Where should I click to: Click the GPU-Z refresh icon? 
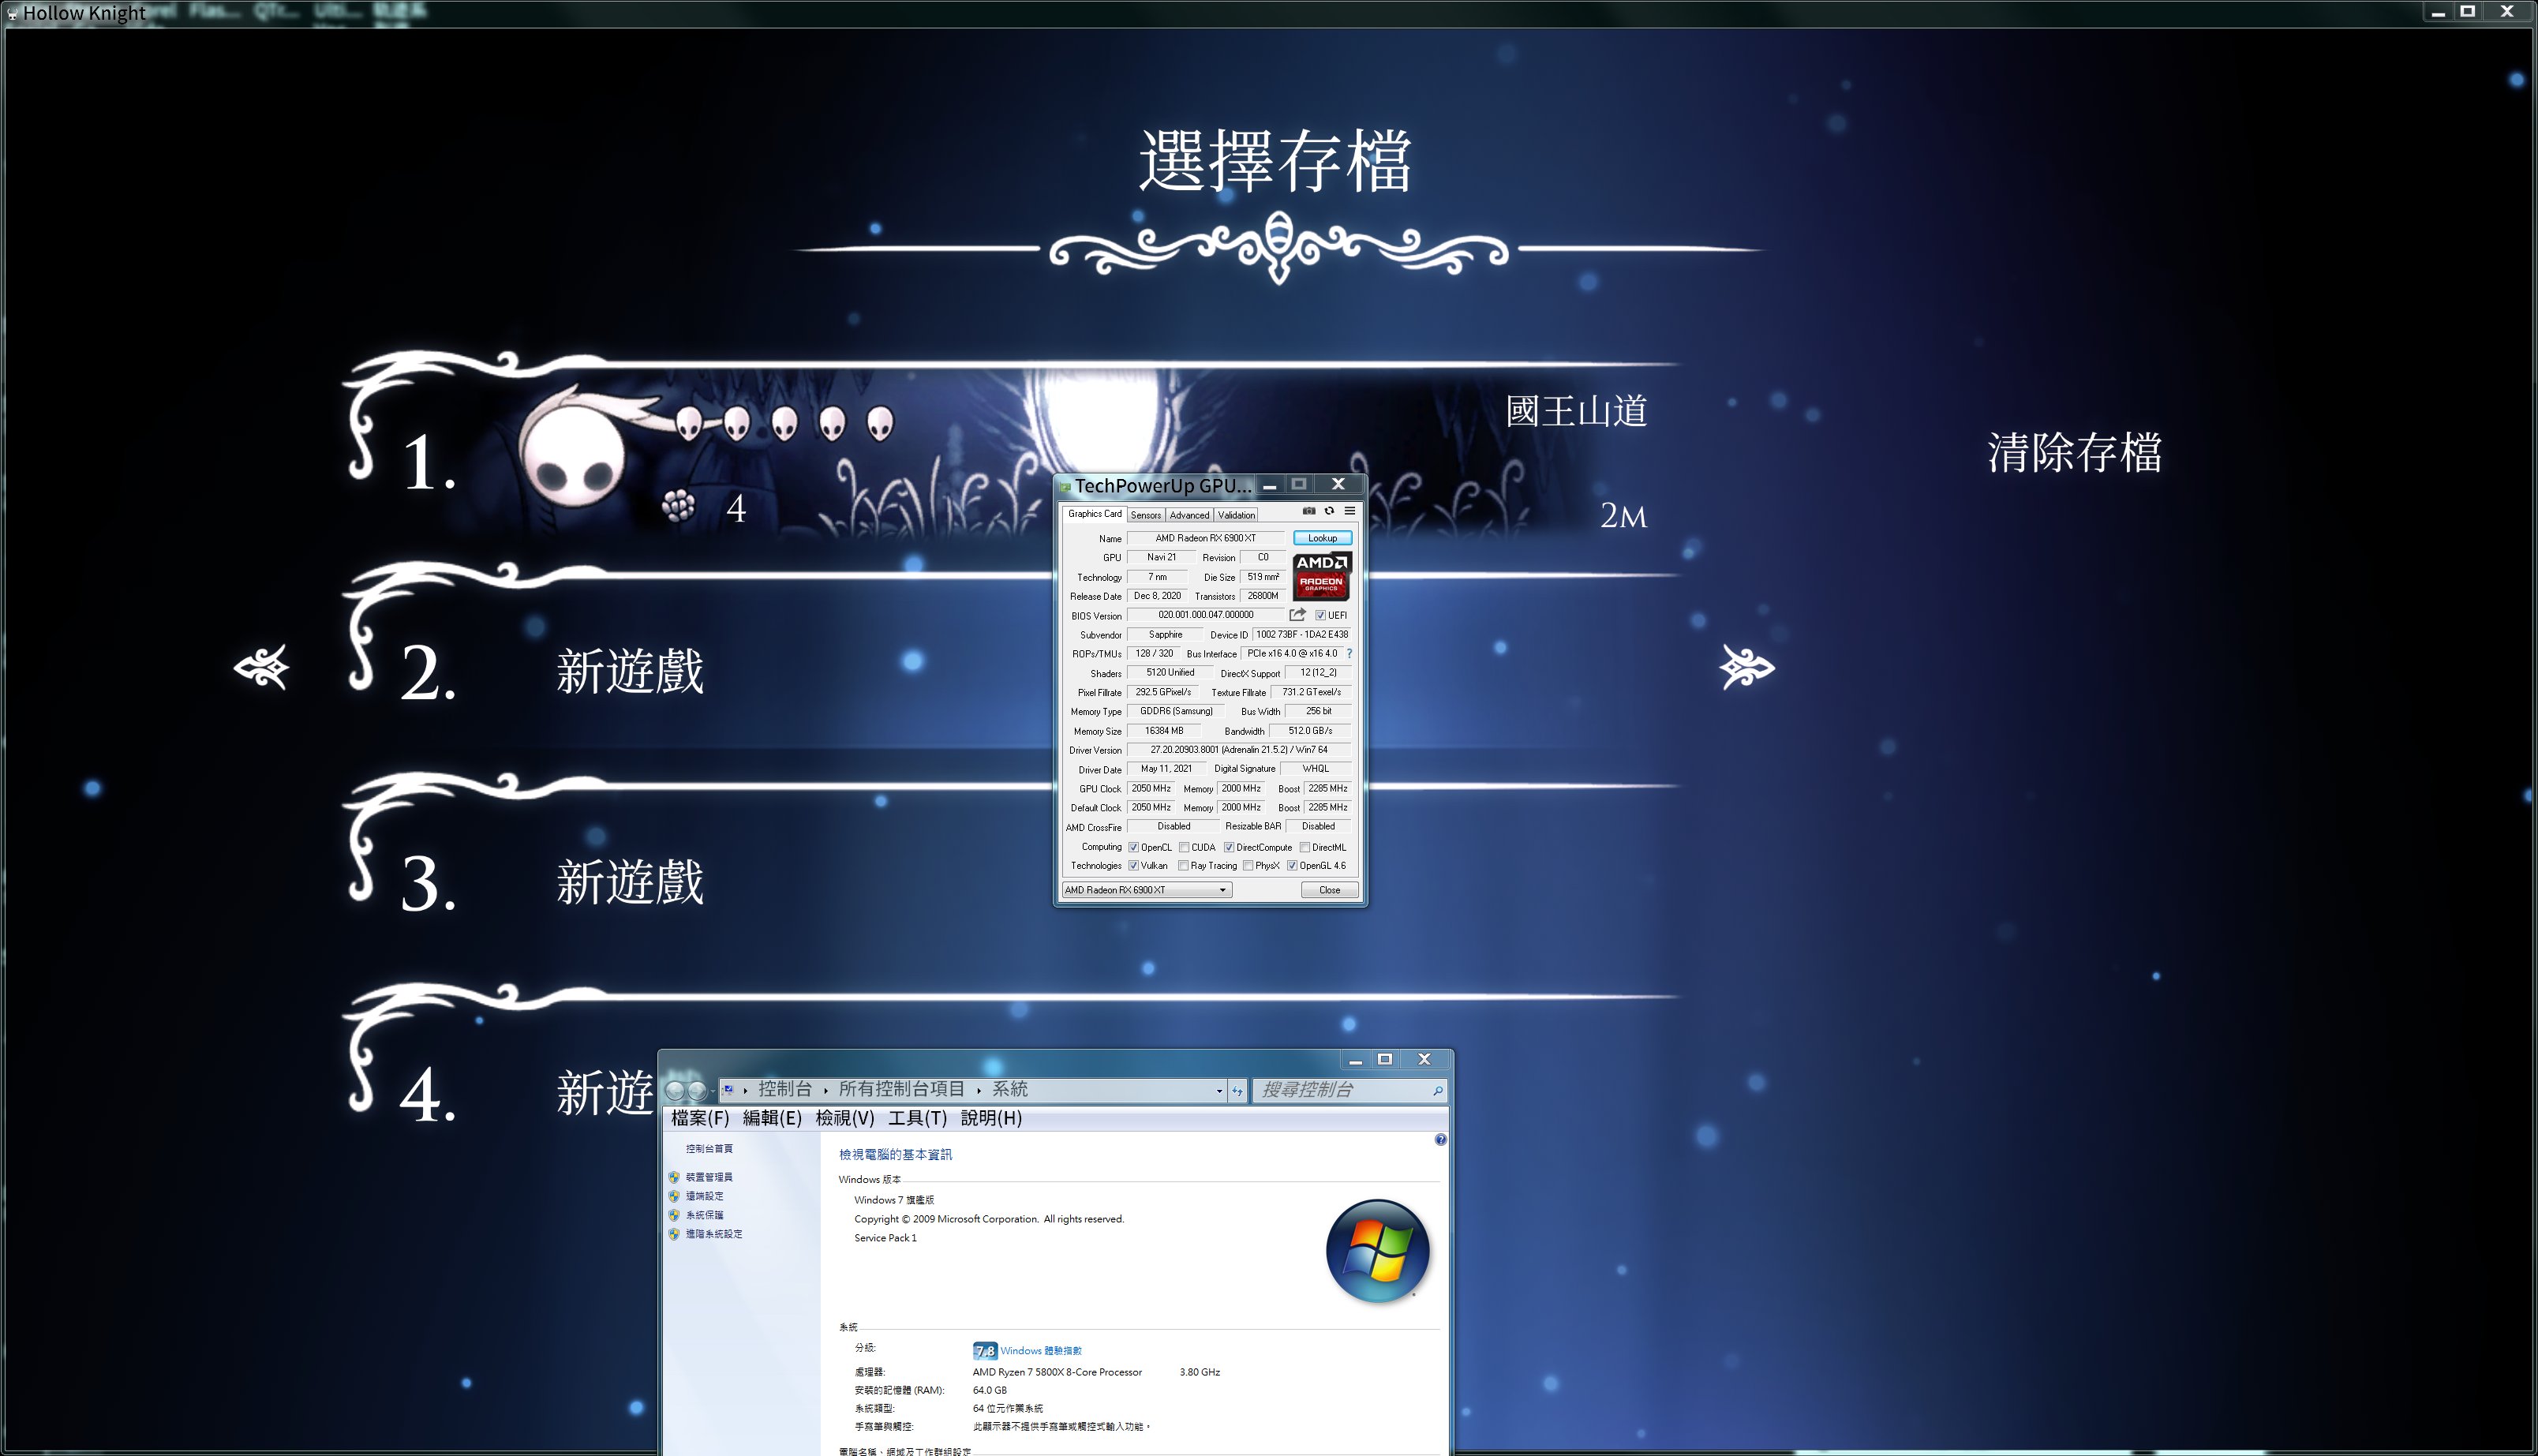(1329, 511)
